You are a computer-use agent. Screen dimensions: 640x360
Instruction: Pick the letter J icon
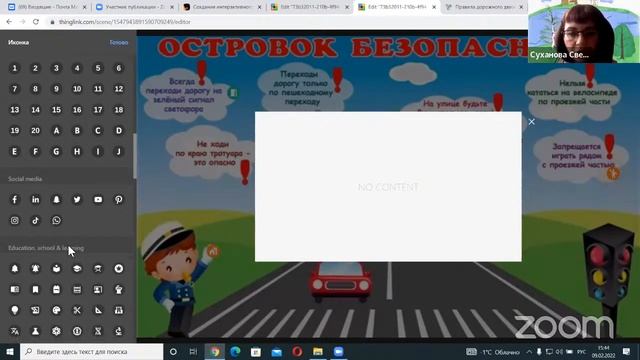119,151
